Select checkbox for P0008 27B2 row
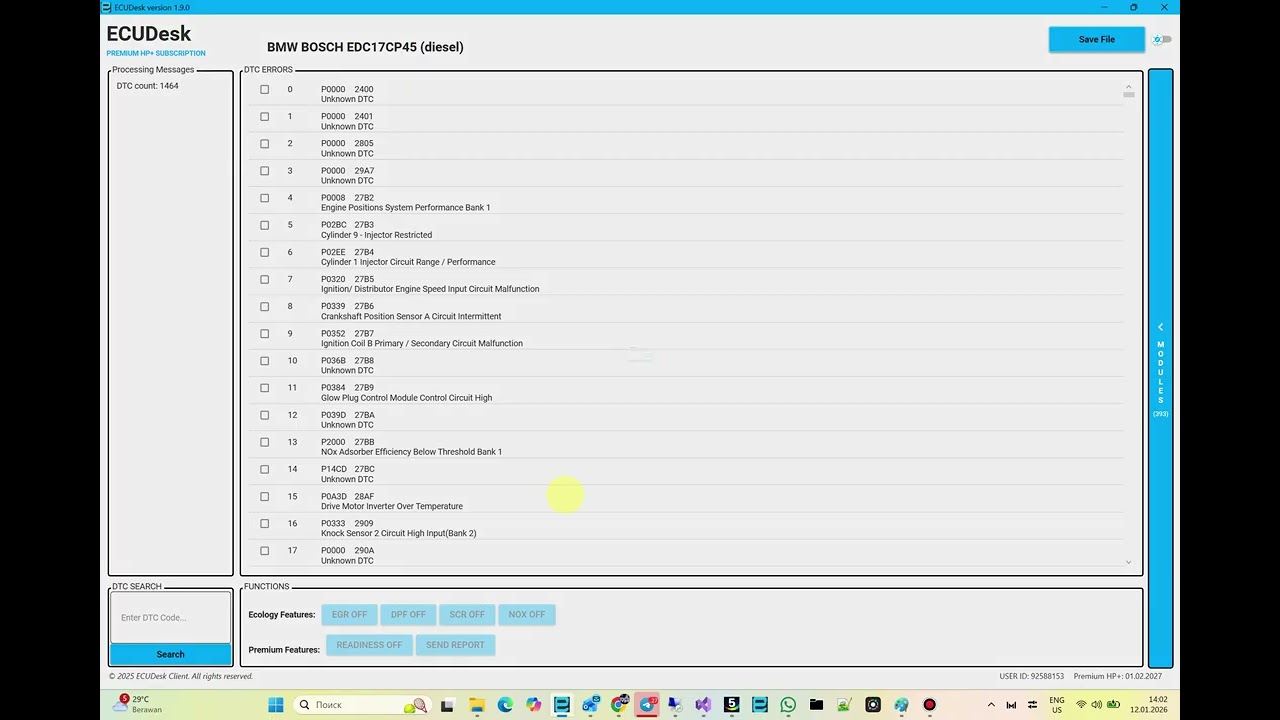 265,198
